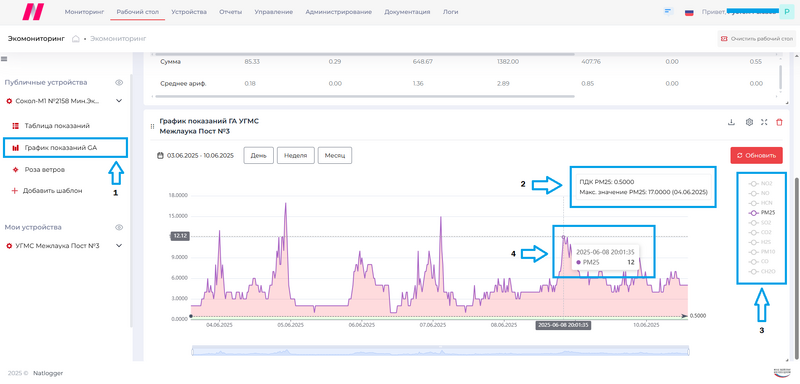Open the Russian flag language selector
This screenshot has width=800, height=384.
689,12
